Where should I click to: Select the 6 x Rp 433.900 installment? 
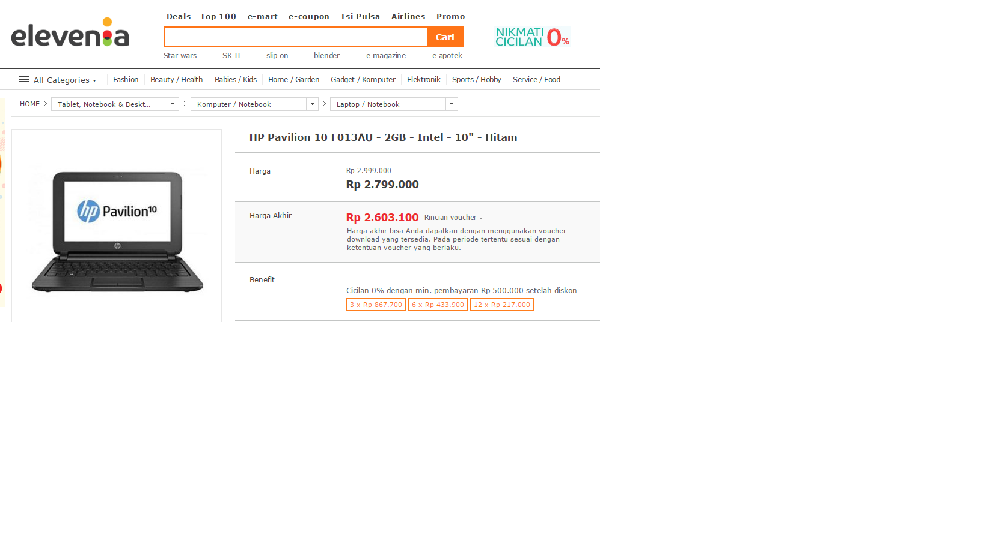click(438, 305)
